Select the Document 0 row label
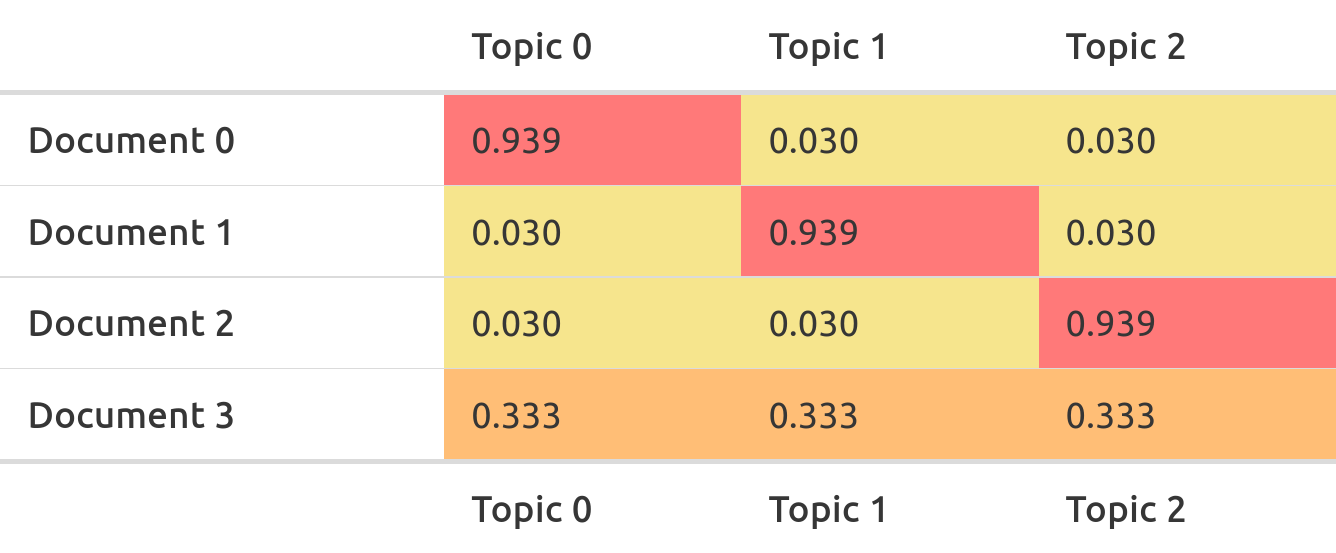Image resolution: width=1336 pixels, height=553 pixels. coord(131,141)
